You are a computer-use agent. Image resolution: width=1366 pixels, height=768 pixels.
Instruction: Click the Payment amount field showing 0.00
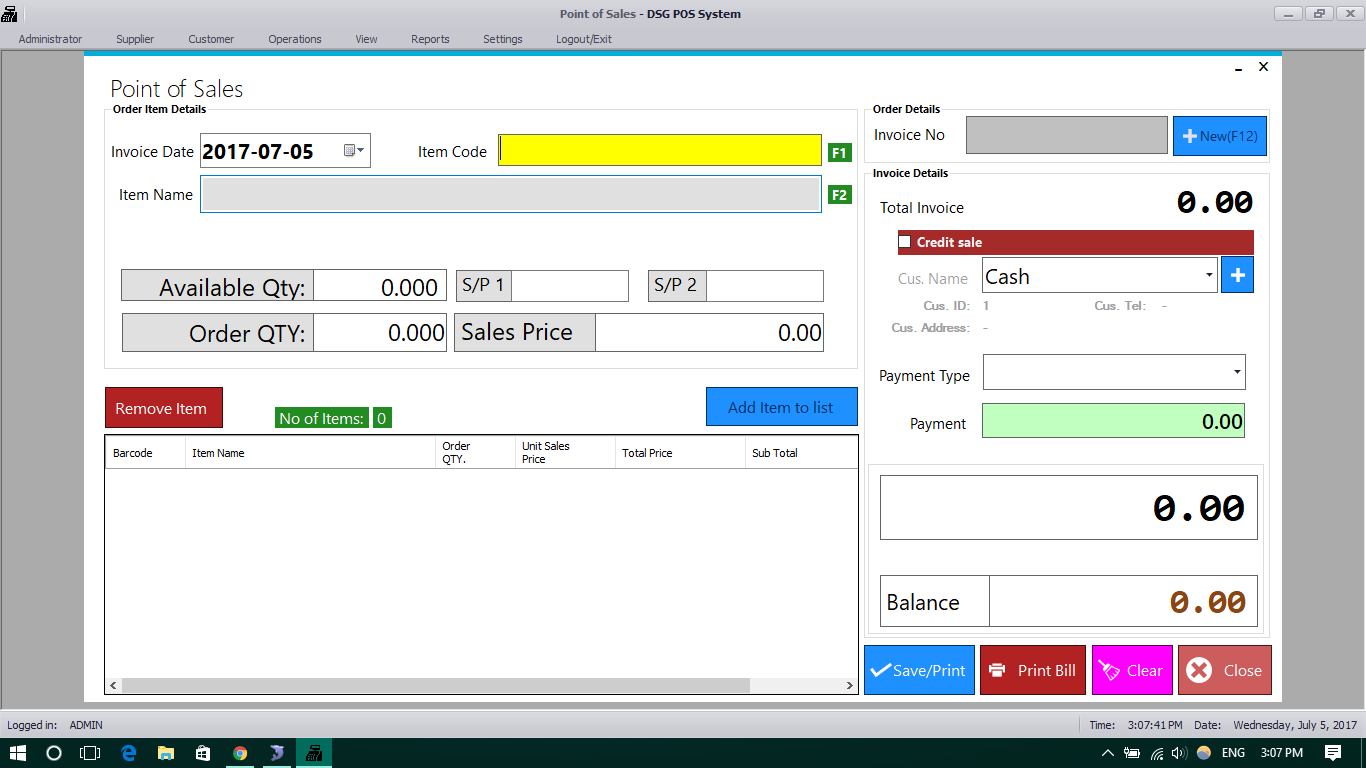1113,420
